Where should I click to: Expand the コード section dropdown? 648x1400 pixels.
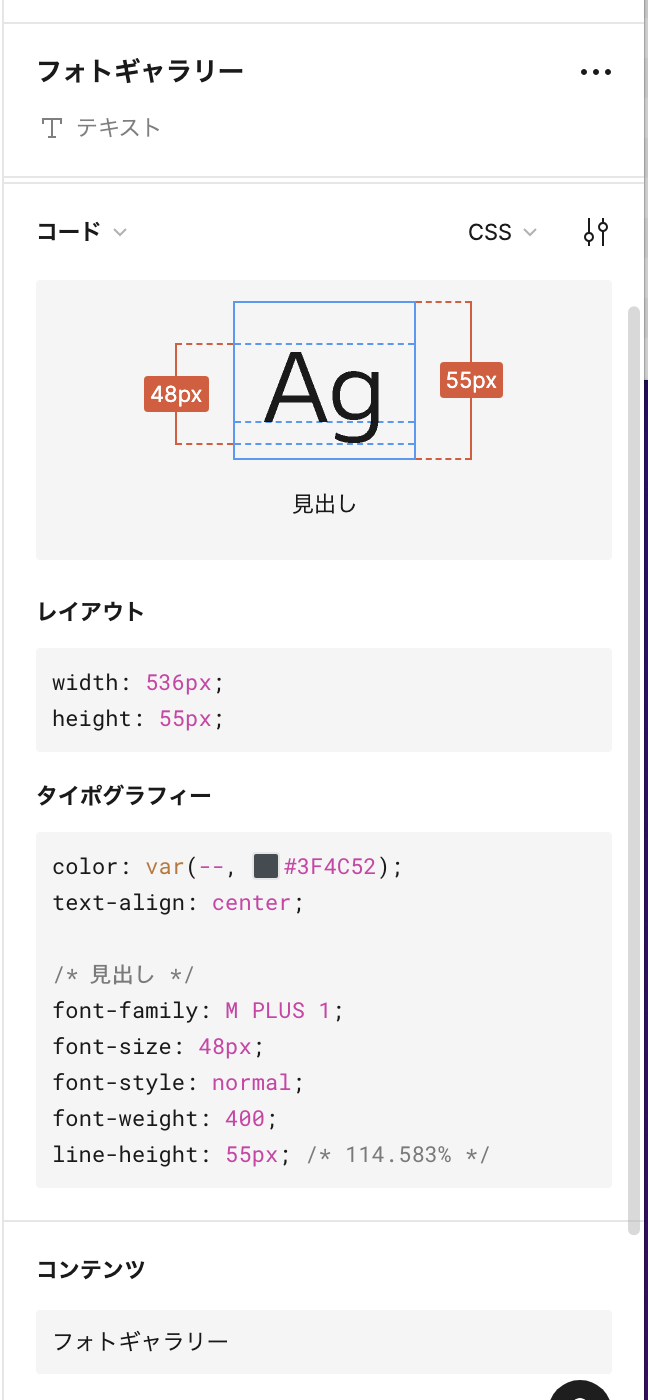pos(82,232)
